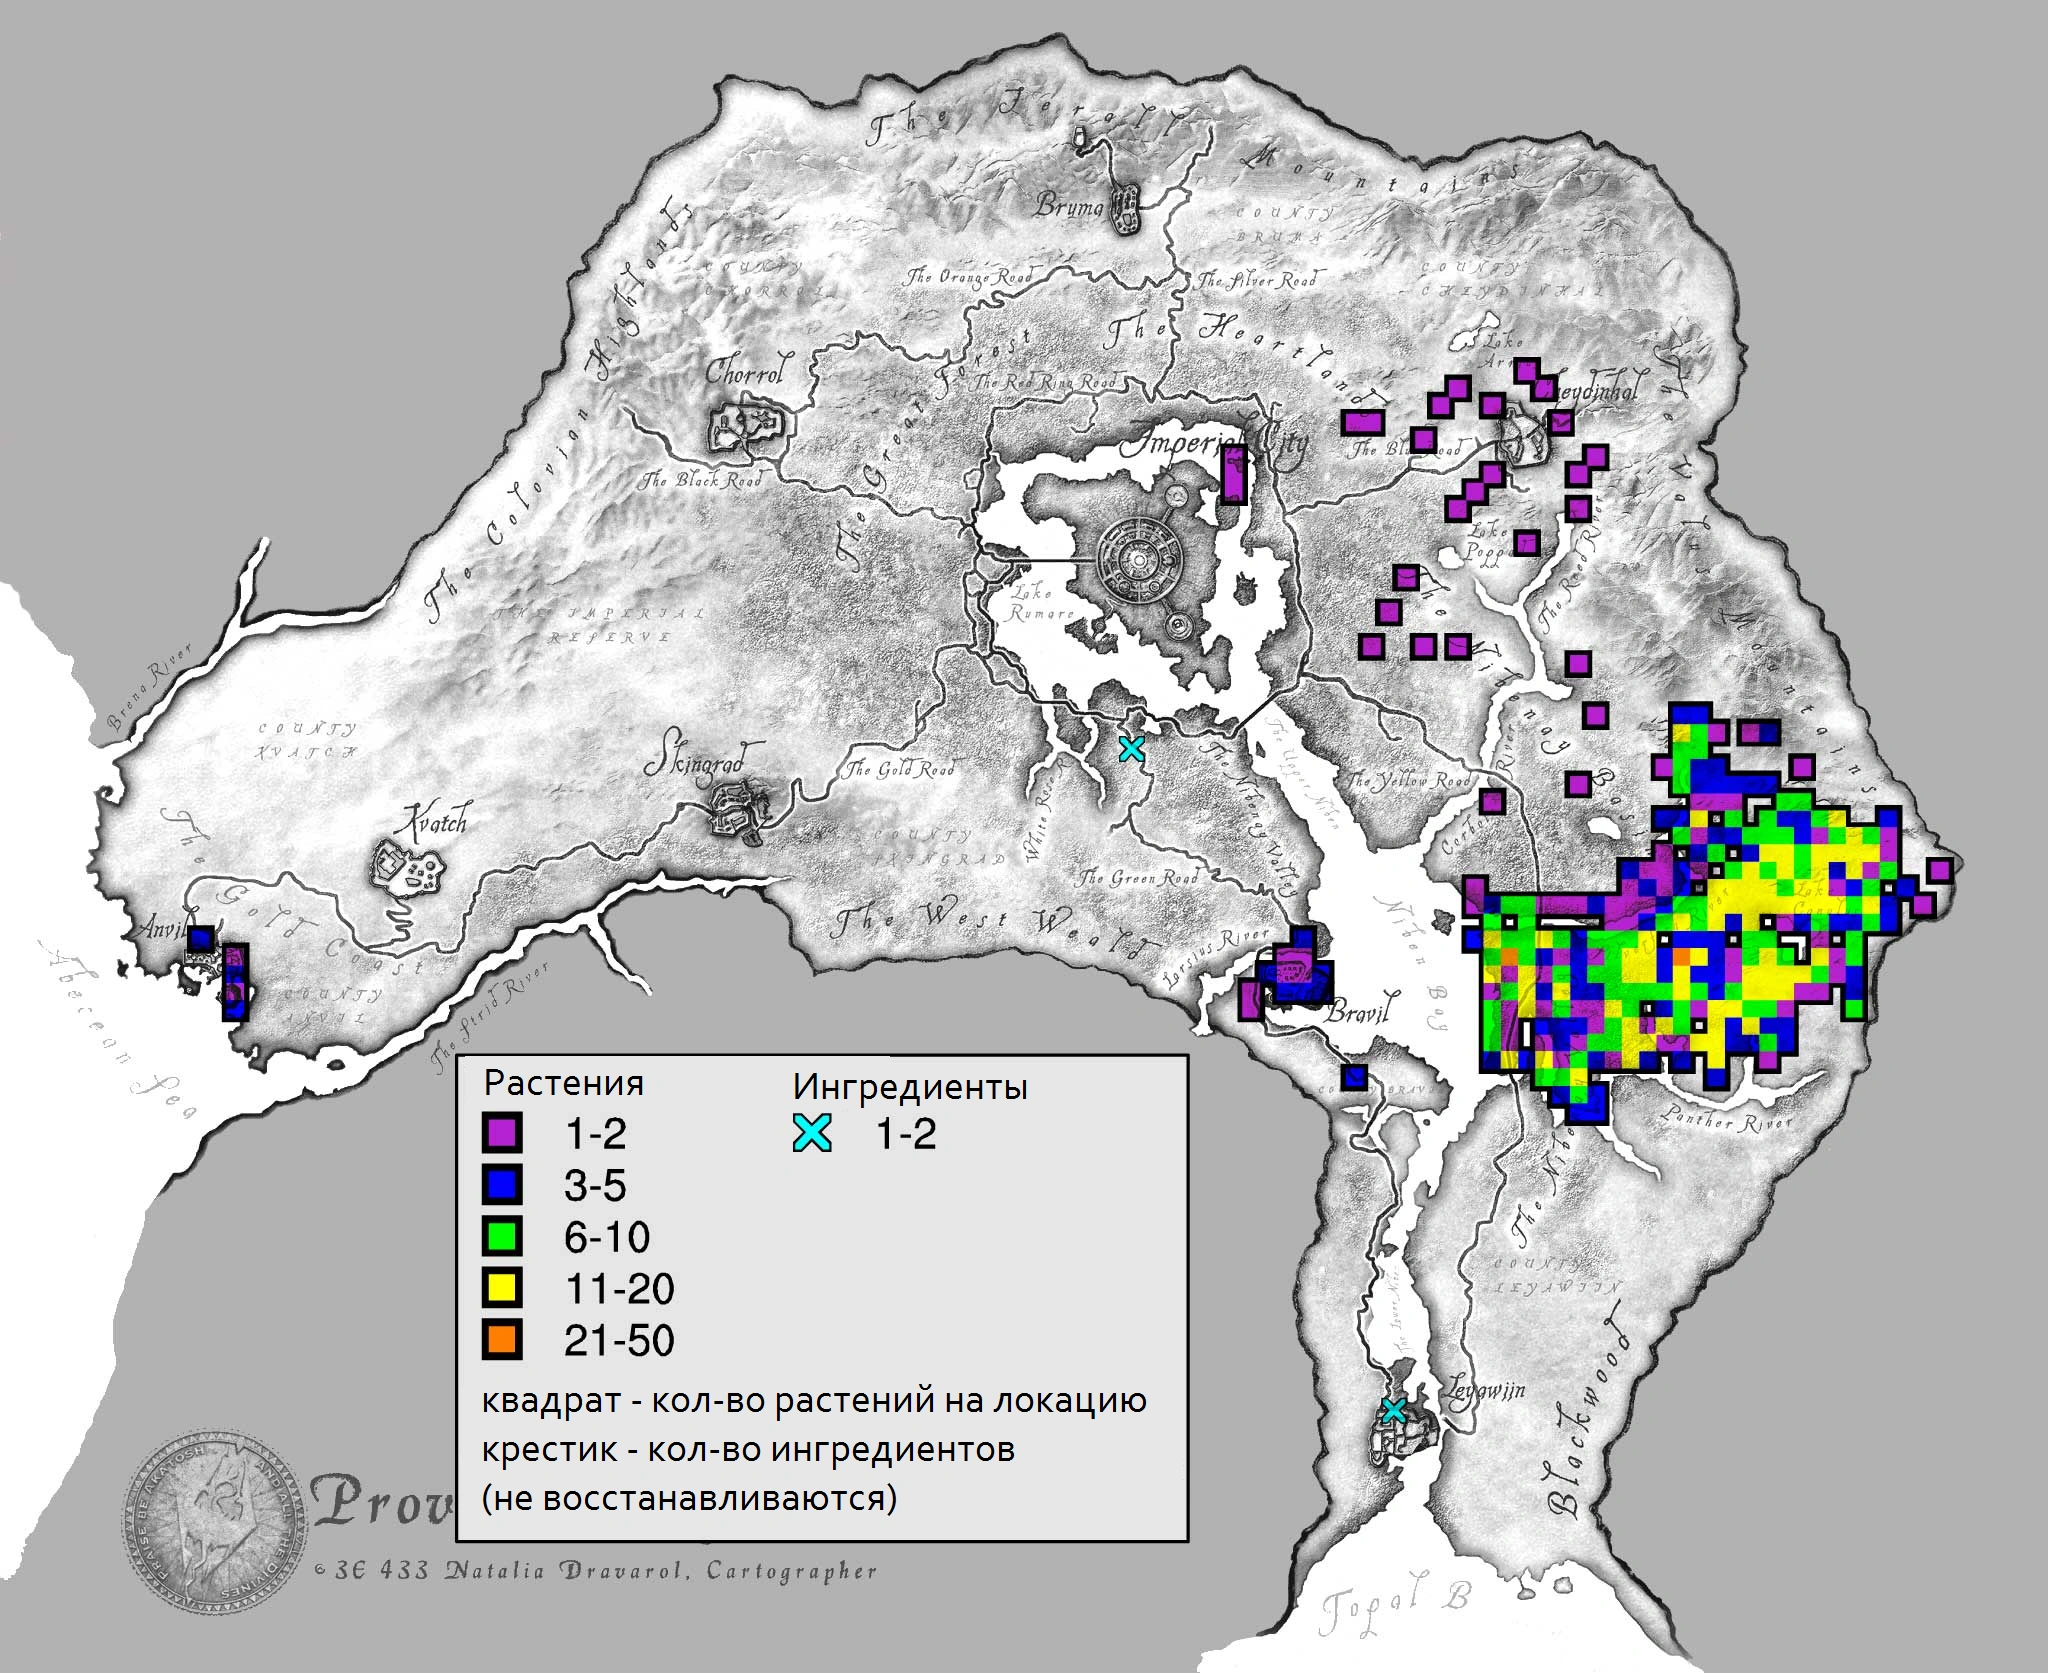Click the orange 21-50 legend swatch
2048x1673 pixels.
[x=501, y=1340]
